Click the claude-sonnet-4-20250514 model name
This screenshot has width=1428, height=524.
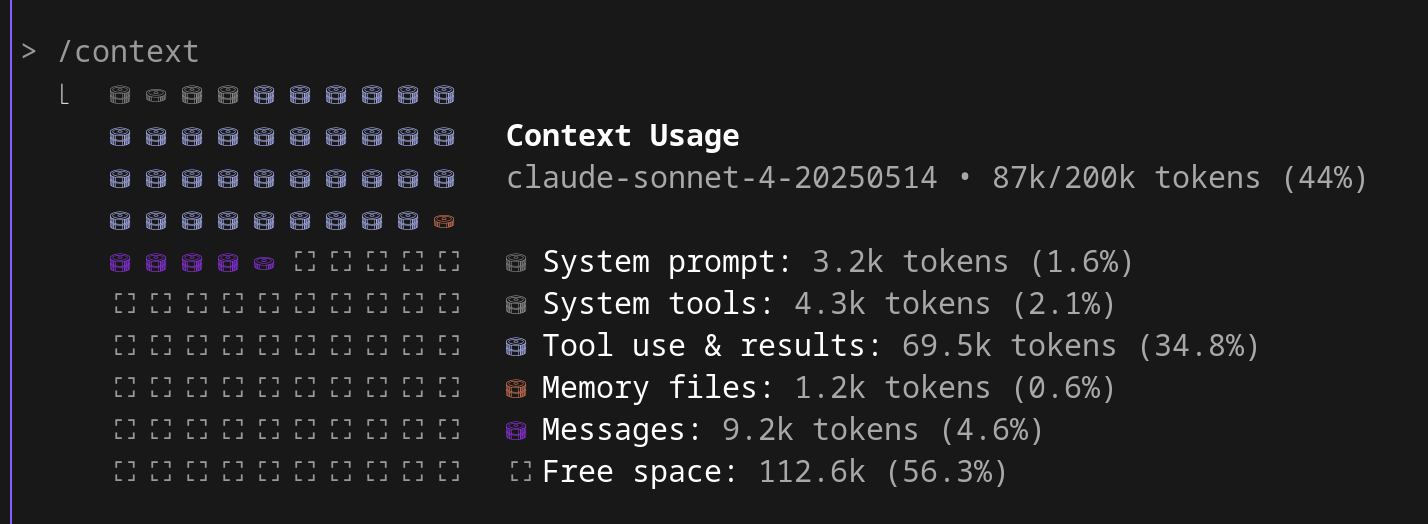[722, 178]
